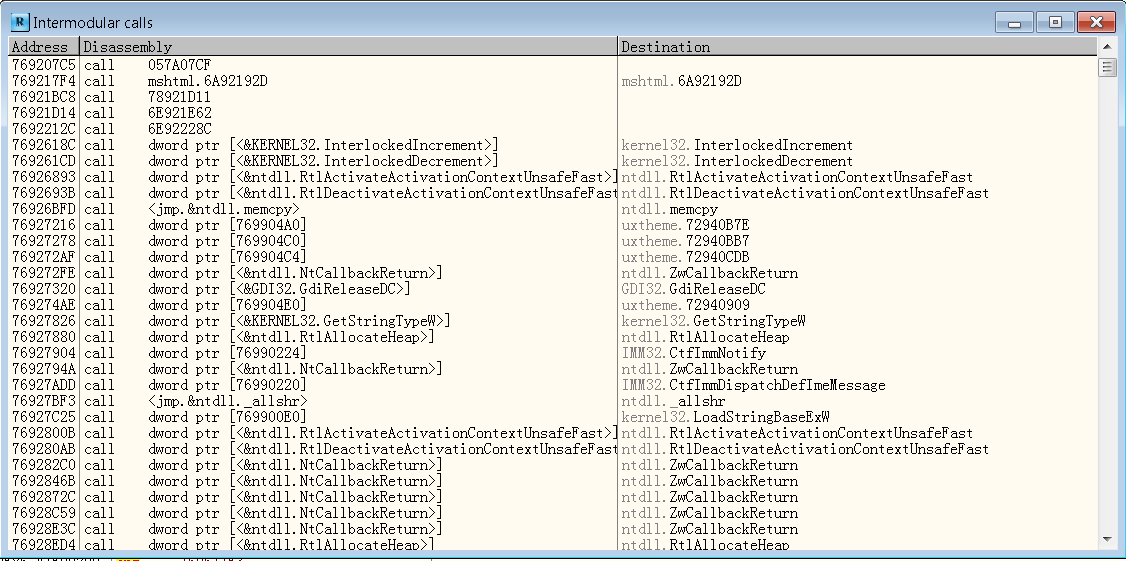
Task: Select the call 6E921E62 instruction
Action: pos(147,113)
